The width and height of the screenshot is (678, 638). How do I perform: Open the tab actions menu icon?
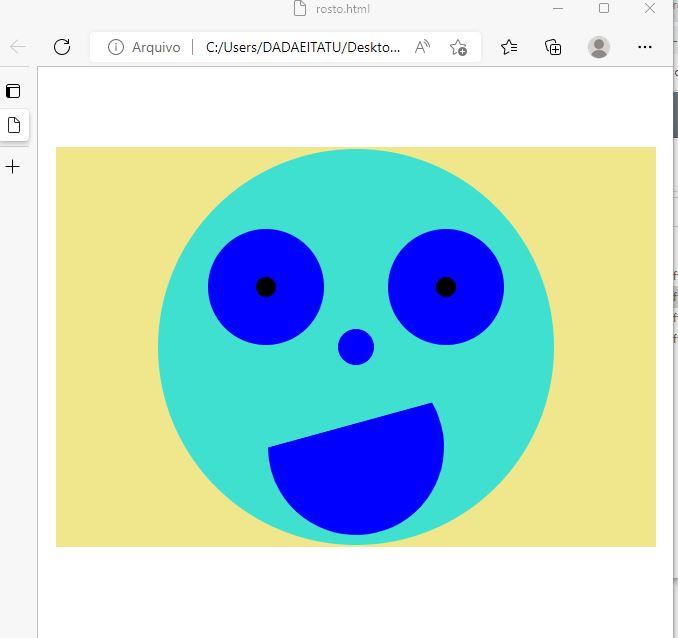[x=13, y=91]
